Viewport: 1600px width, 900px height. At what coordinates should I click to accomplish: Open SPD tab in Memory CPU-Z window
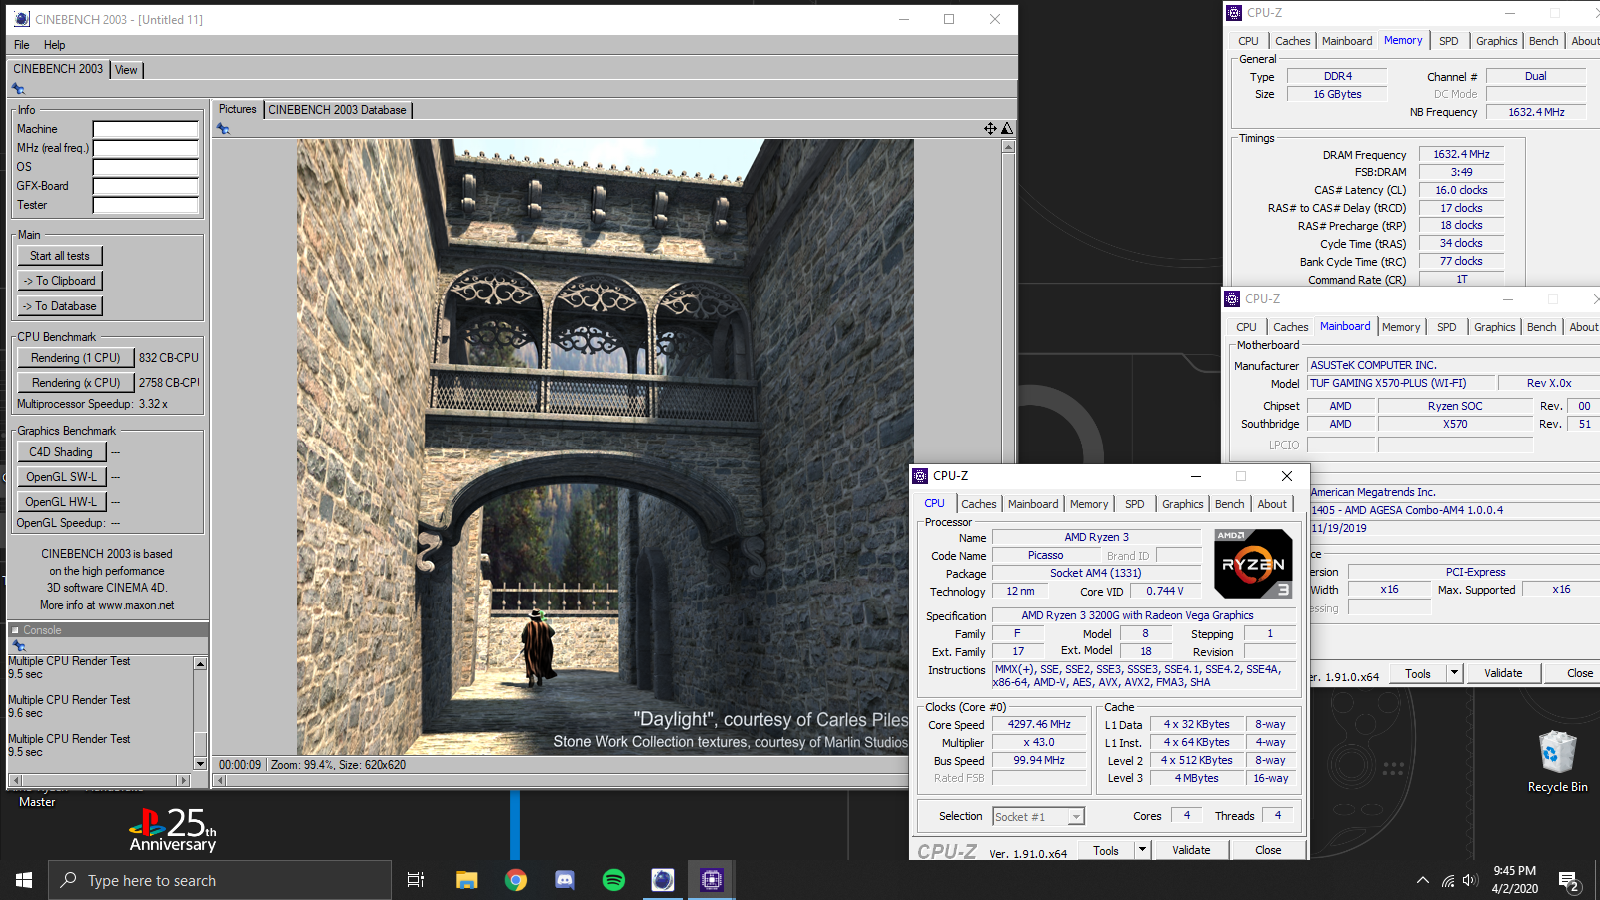[1449, 41]
